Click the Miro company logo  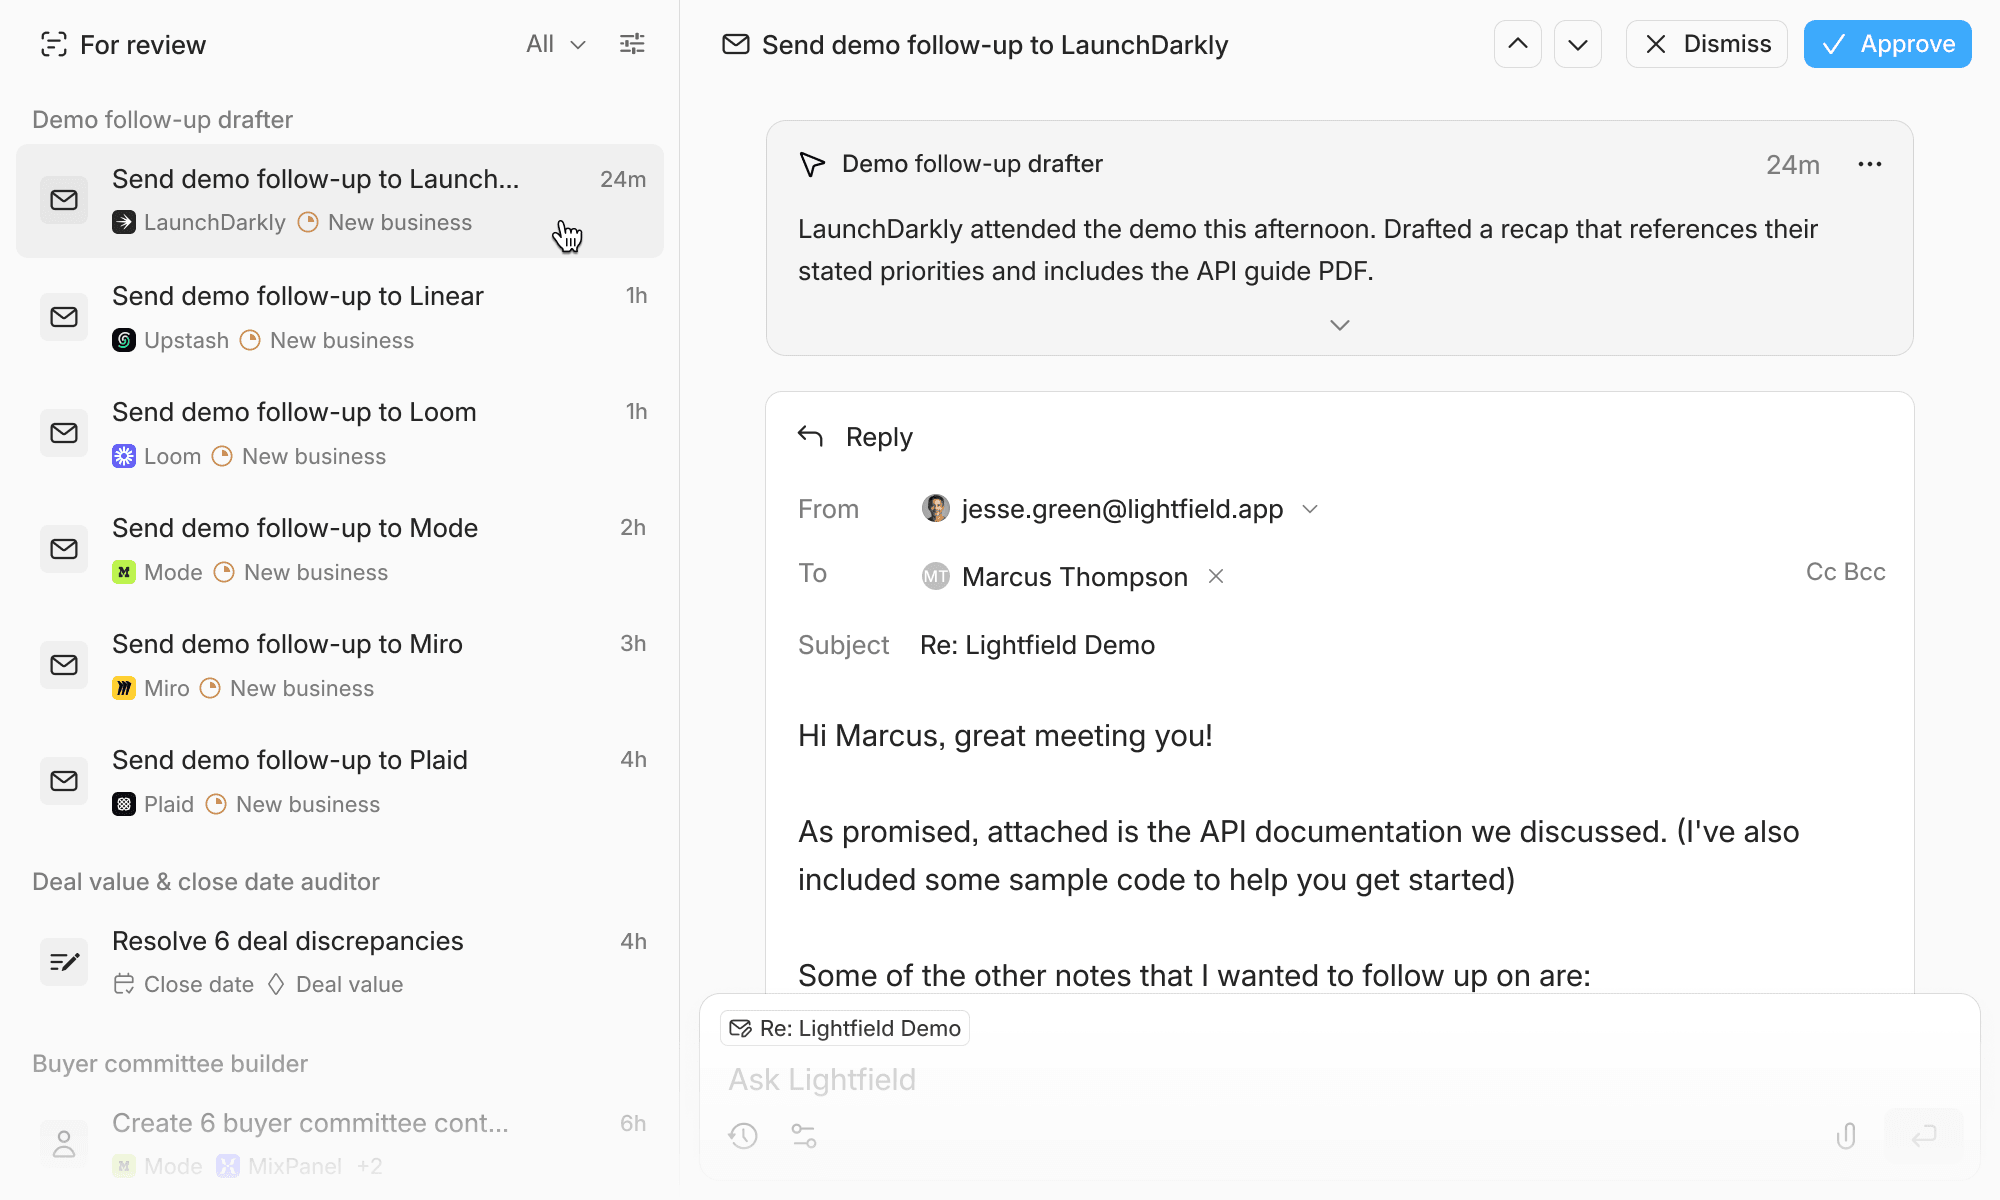tap(124, 688)
